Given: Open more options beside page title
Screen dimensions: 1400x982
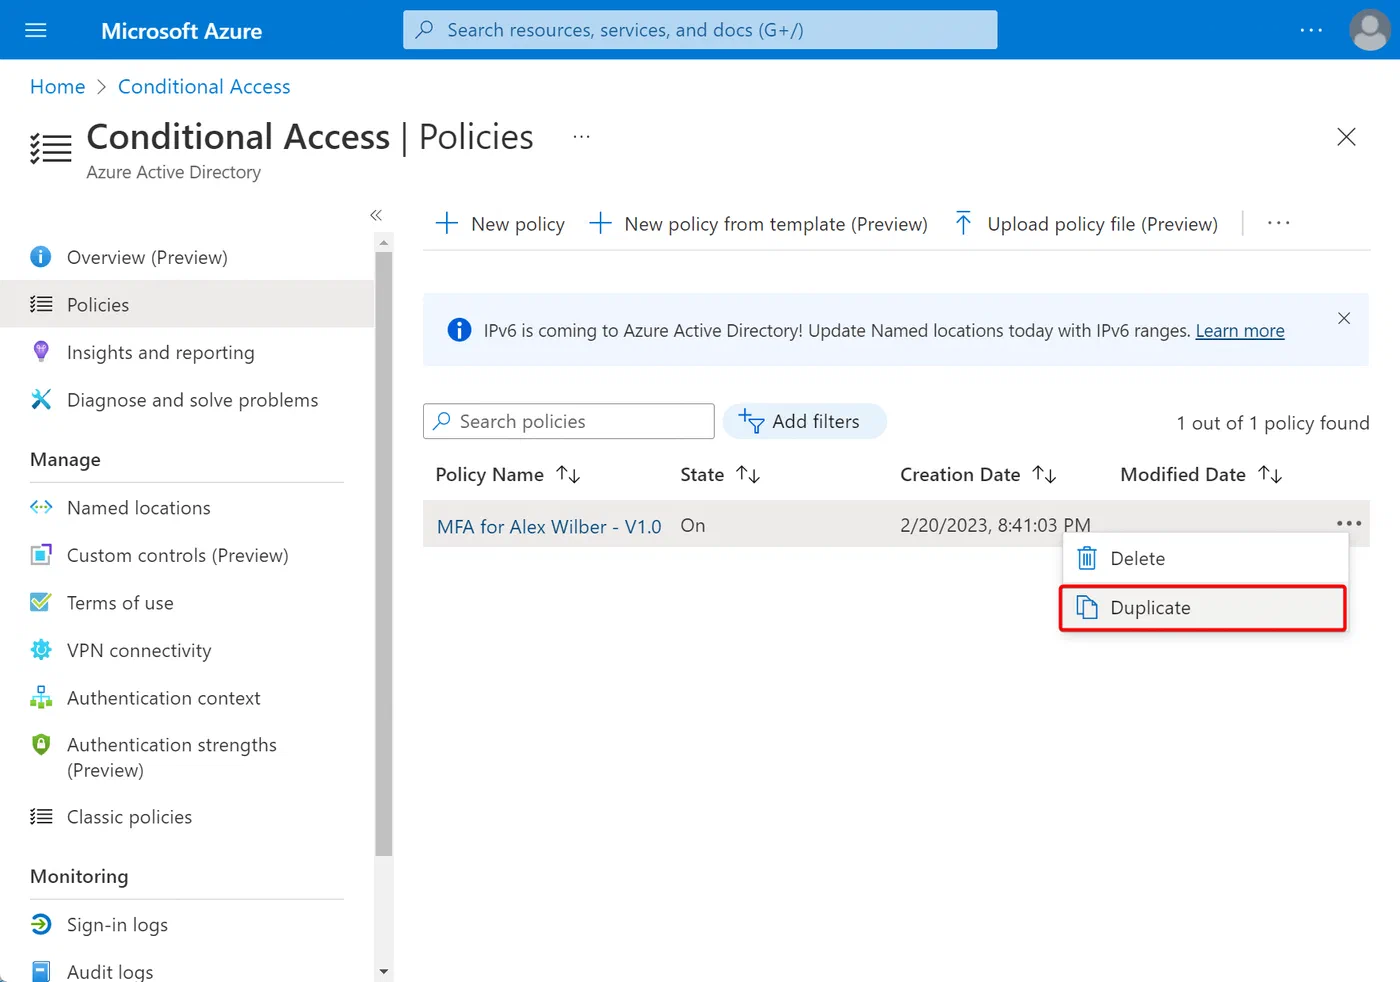Looking at the screenshot, I should (x=581, y=137).
